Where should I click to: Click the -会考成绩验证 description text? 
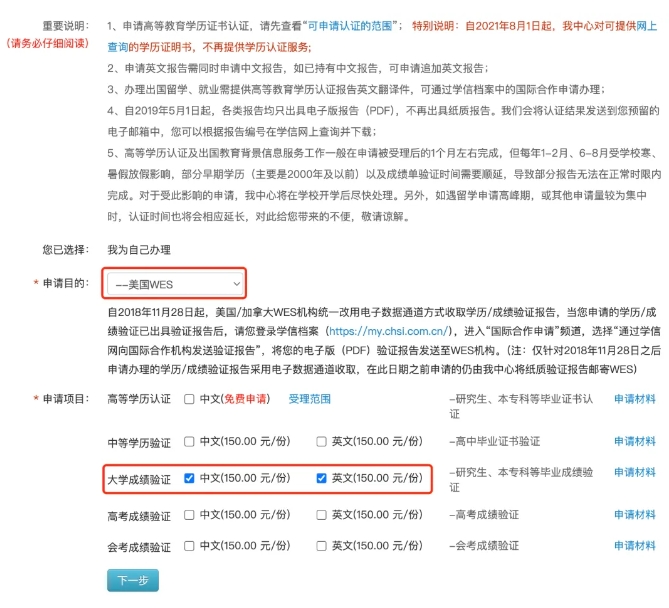tap(484, 546)
